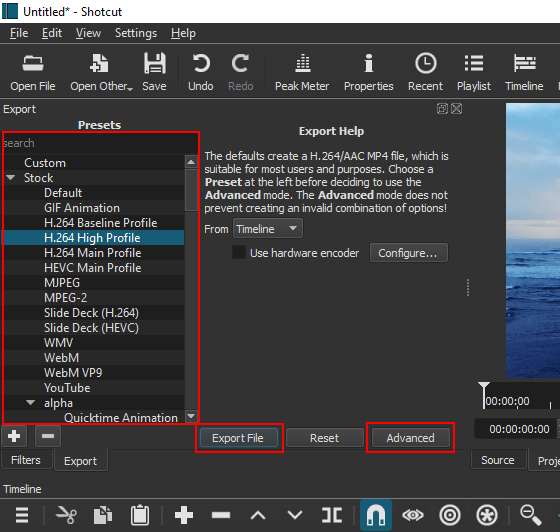
Task: Split at playhead on timeline toolbar
Action: pyautogui.click(x=332, y=515)
